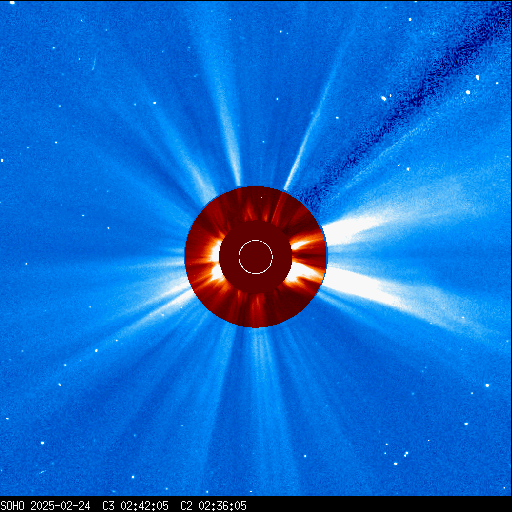Select the red-orange C2 coronagraph ring bottom
The width and height of the screenshot is (512, 512).
point(256,310)
